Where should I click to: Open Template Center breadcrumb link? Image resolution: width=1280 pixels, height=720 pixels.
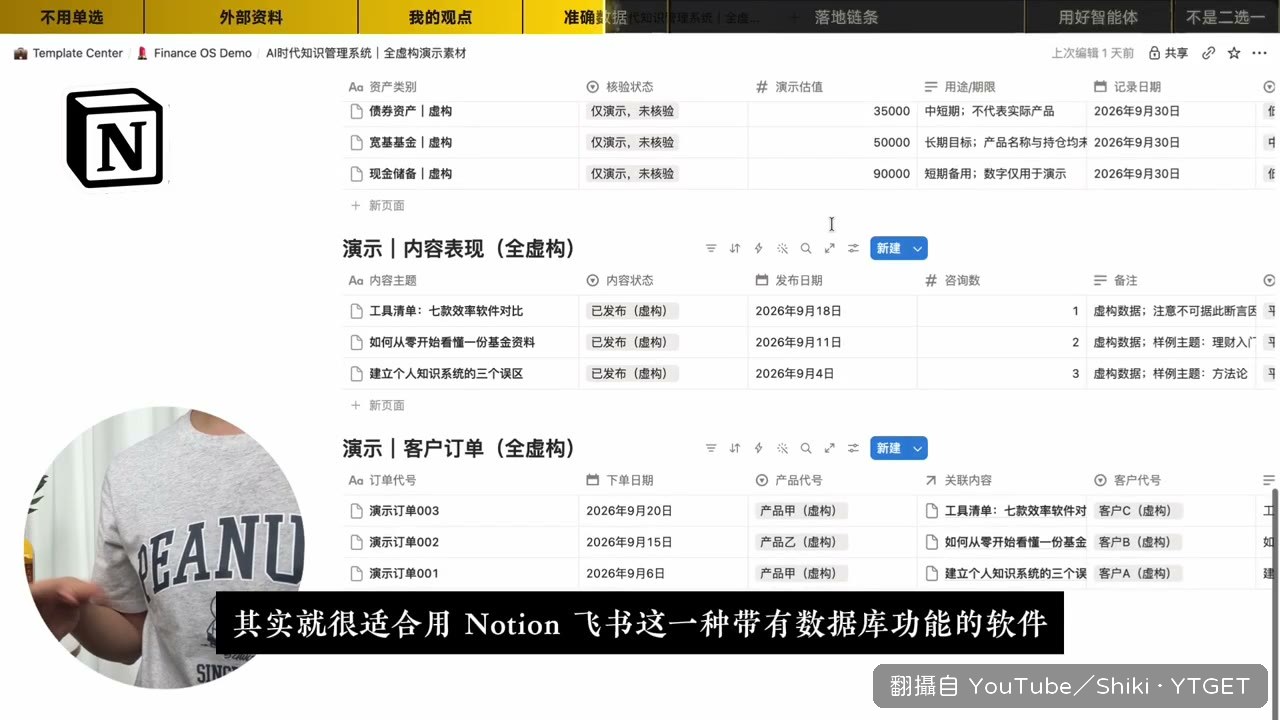click(68, 53)
